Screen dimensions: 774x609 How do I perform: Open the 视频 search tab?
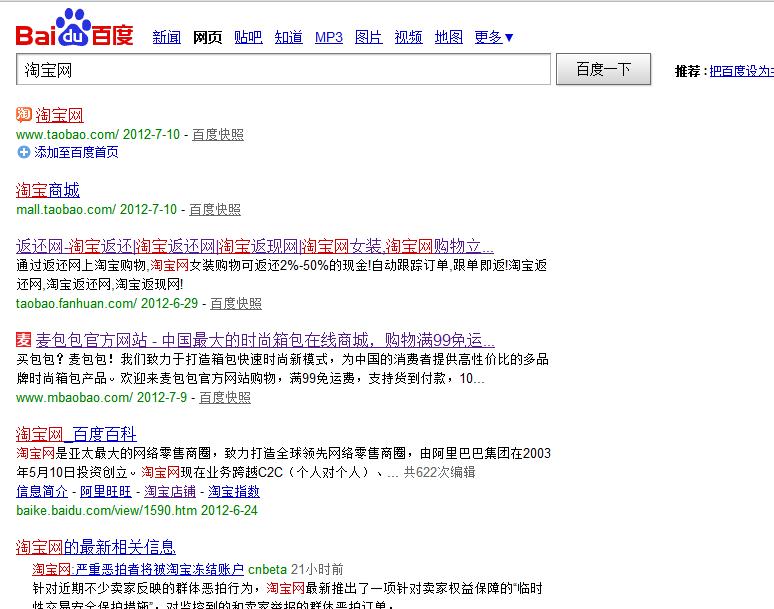(x=408, y=37)
